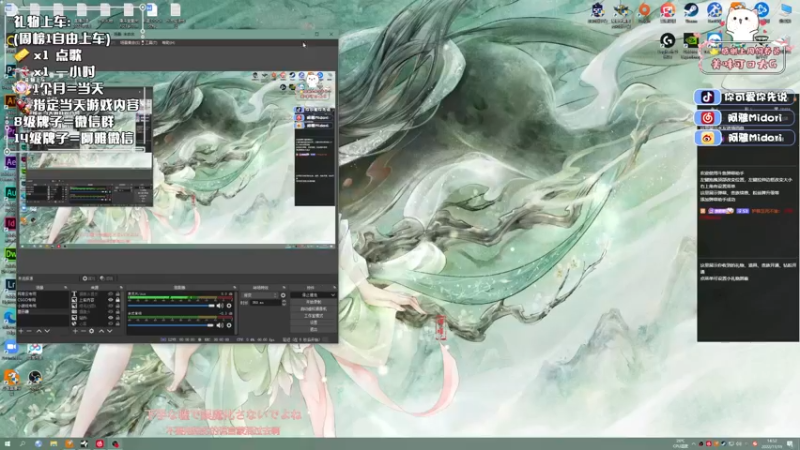Select the first scene in Scenes list
Viewport: 800px width, 450px height.
(42, 293)
